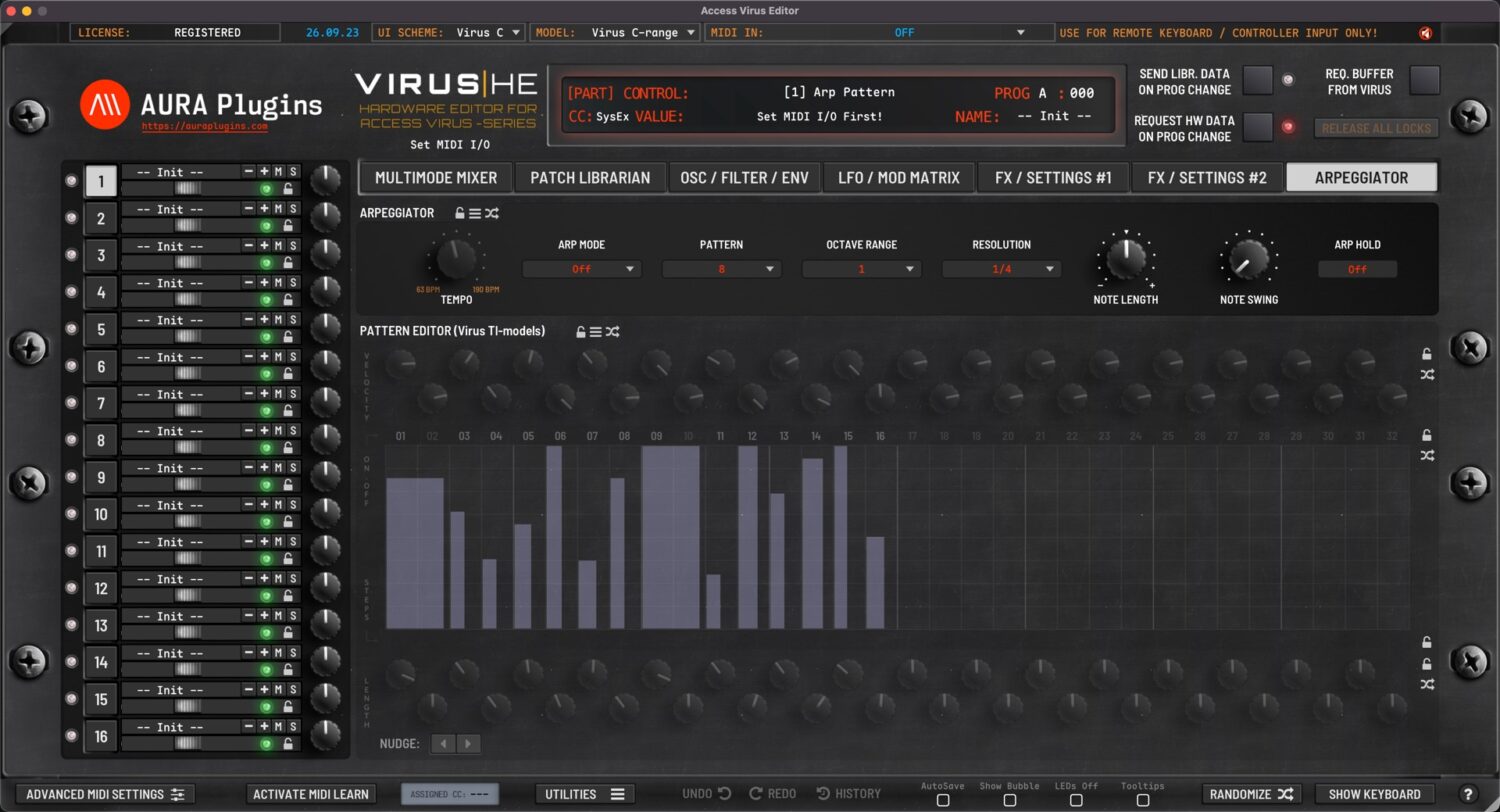Viewport: 1500px width, 812px height.
Task: Open the menu icon next to PATTERN EDITOR
Action: [x=596, y=331]
